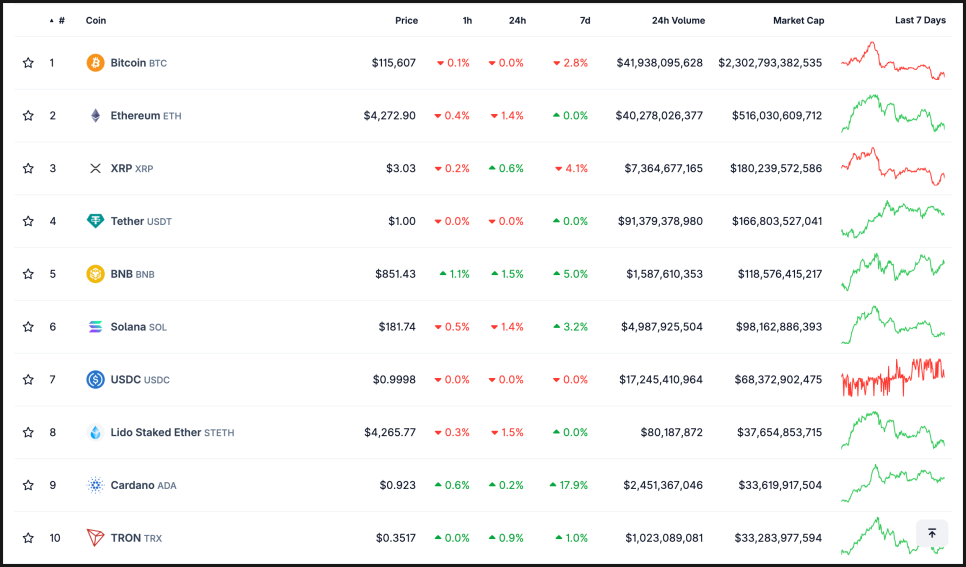Toggle the TRON favorite star
The height and width of the screenshot is (567, 966).
point(28,538)
